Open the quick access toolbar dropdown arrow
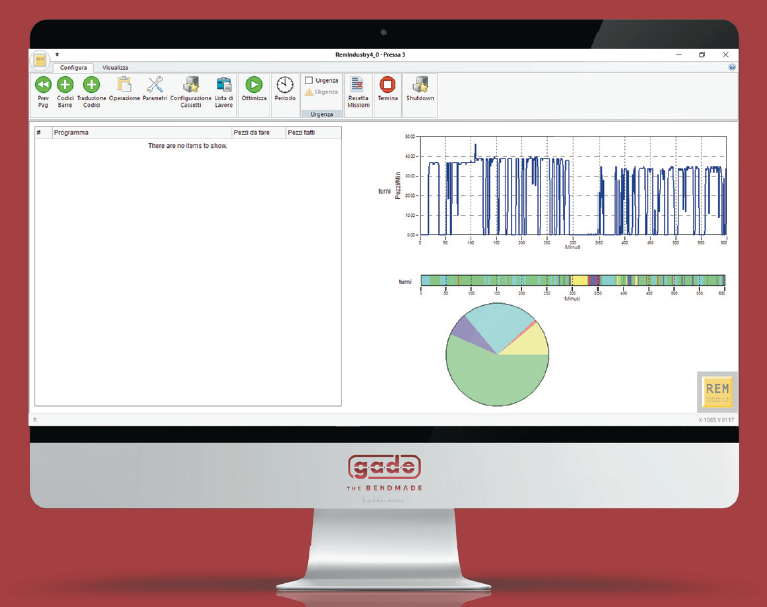 coord(57,55)
